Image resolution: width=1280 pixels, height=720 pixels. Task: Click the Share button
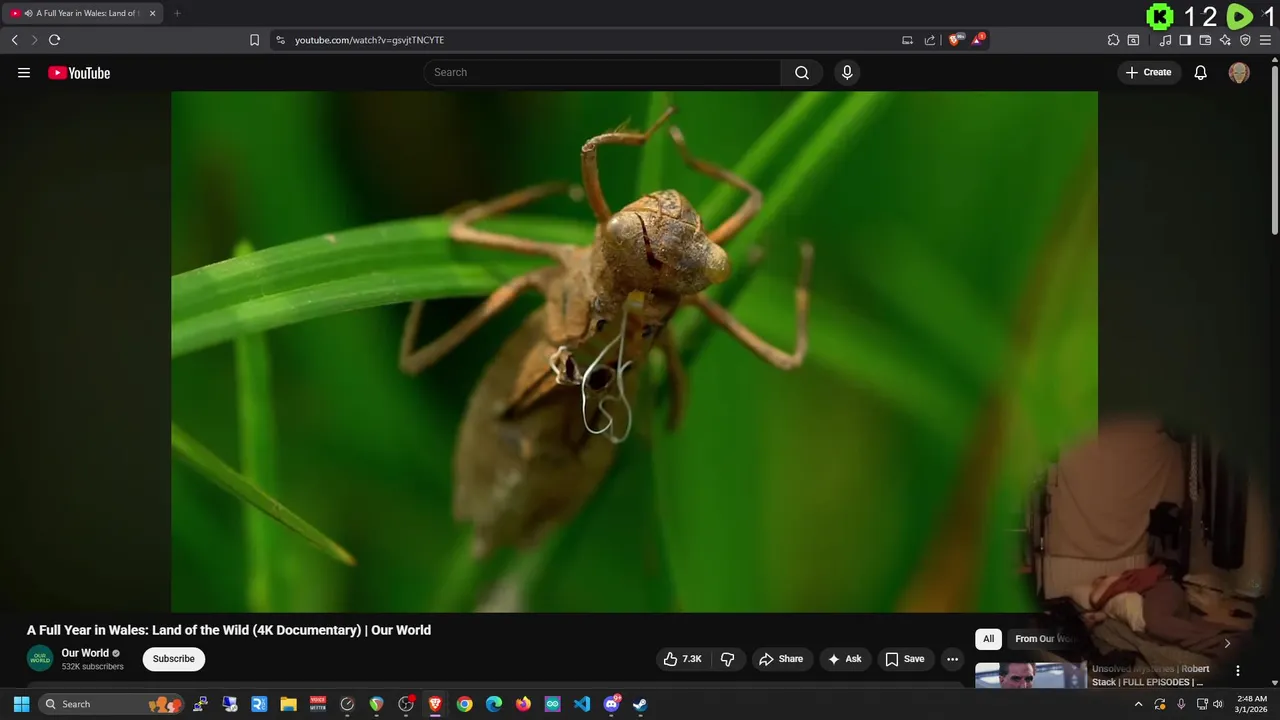point(781,659)
